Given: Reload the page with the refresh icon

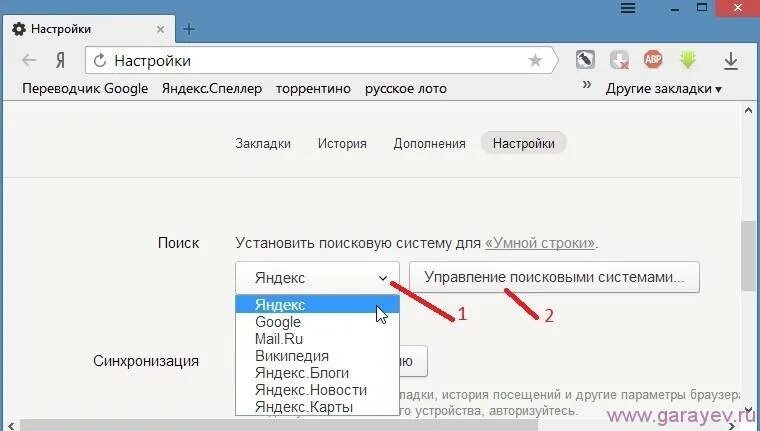Looking at the screenshot, I should pos(100,61).
